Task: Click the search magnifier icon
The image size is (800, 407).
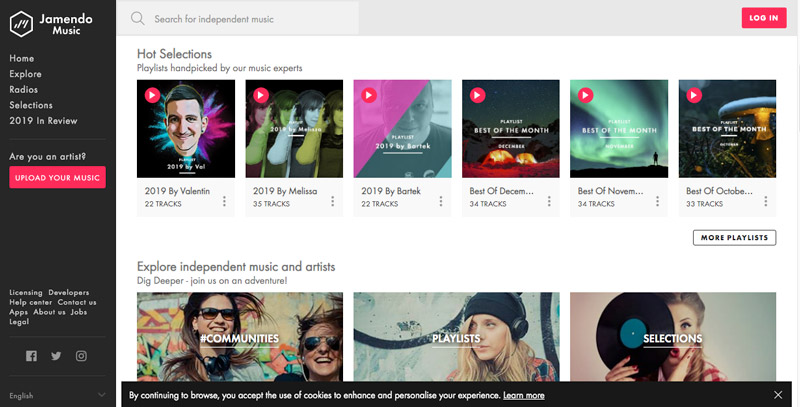Action: click(x=137, y=18)
